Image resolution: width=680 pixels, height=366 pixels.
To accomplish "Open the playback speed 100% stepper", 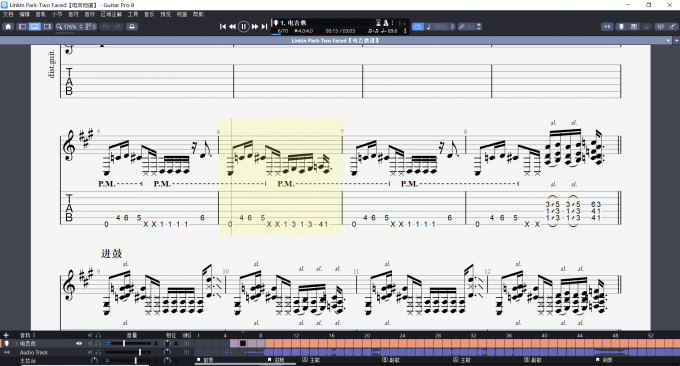I will pos(452,26).
